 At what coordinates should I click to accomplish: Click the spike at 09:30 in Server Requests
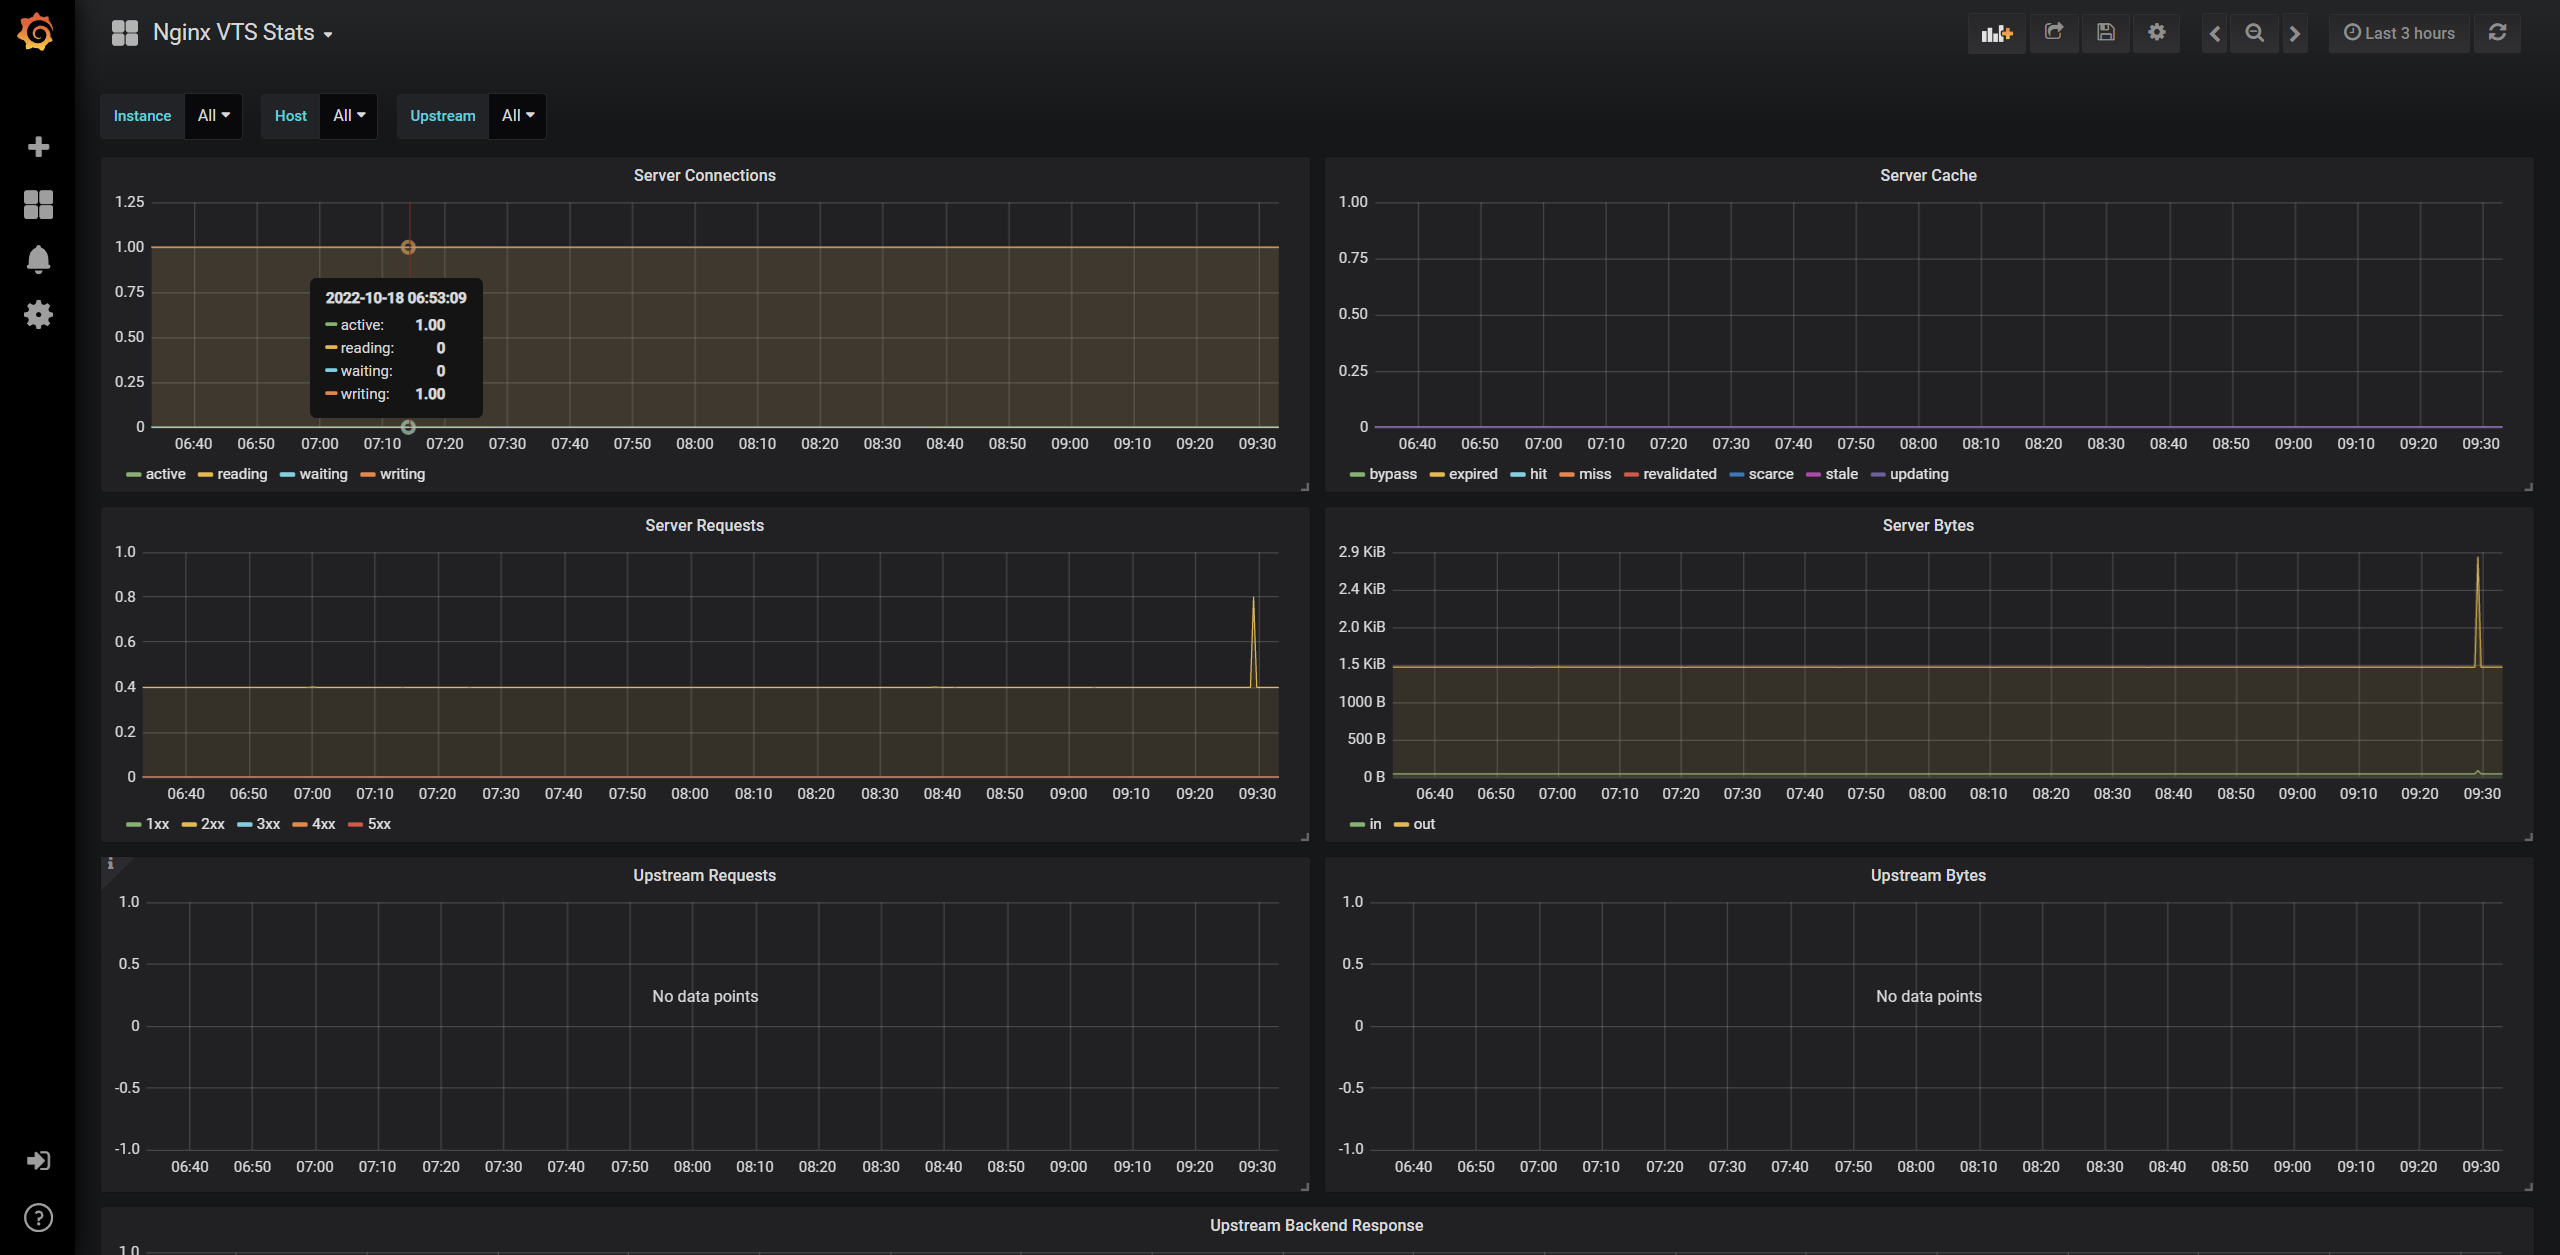pyautogui.click(x=1253, y=640)
